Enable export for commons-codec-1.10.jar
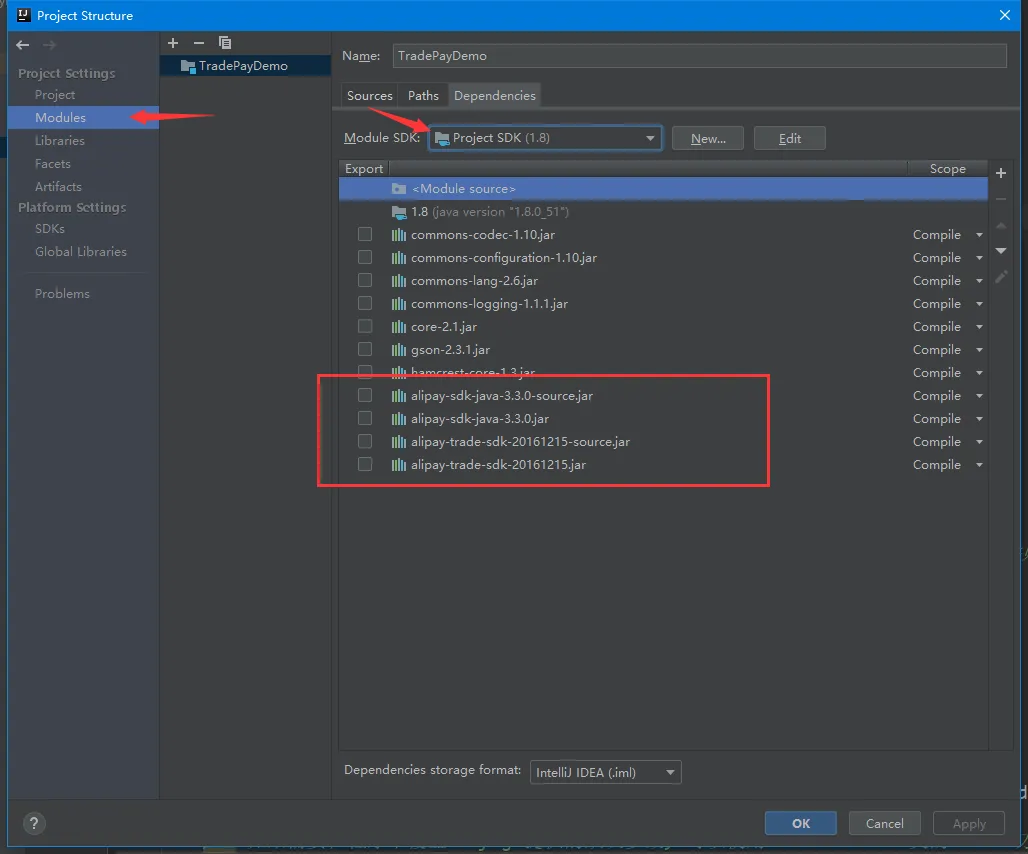1028x854 pixels. pos(365,234)
